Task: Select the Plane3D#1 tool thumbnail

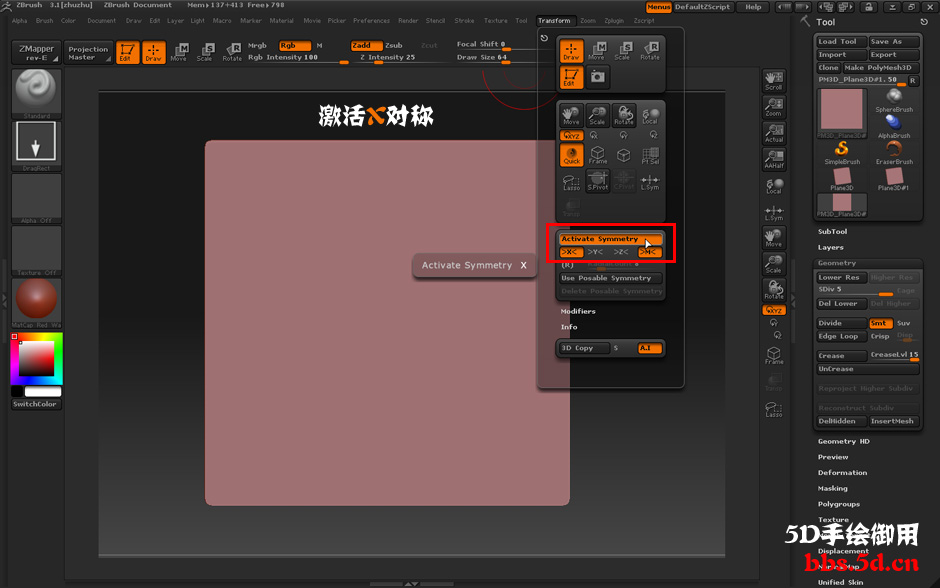Action: coord(894,179)
